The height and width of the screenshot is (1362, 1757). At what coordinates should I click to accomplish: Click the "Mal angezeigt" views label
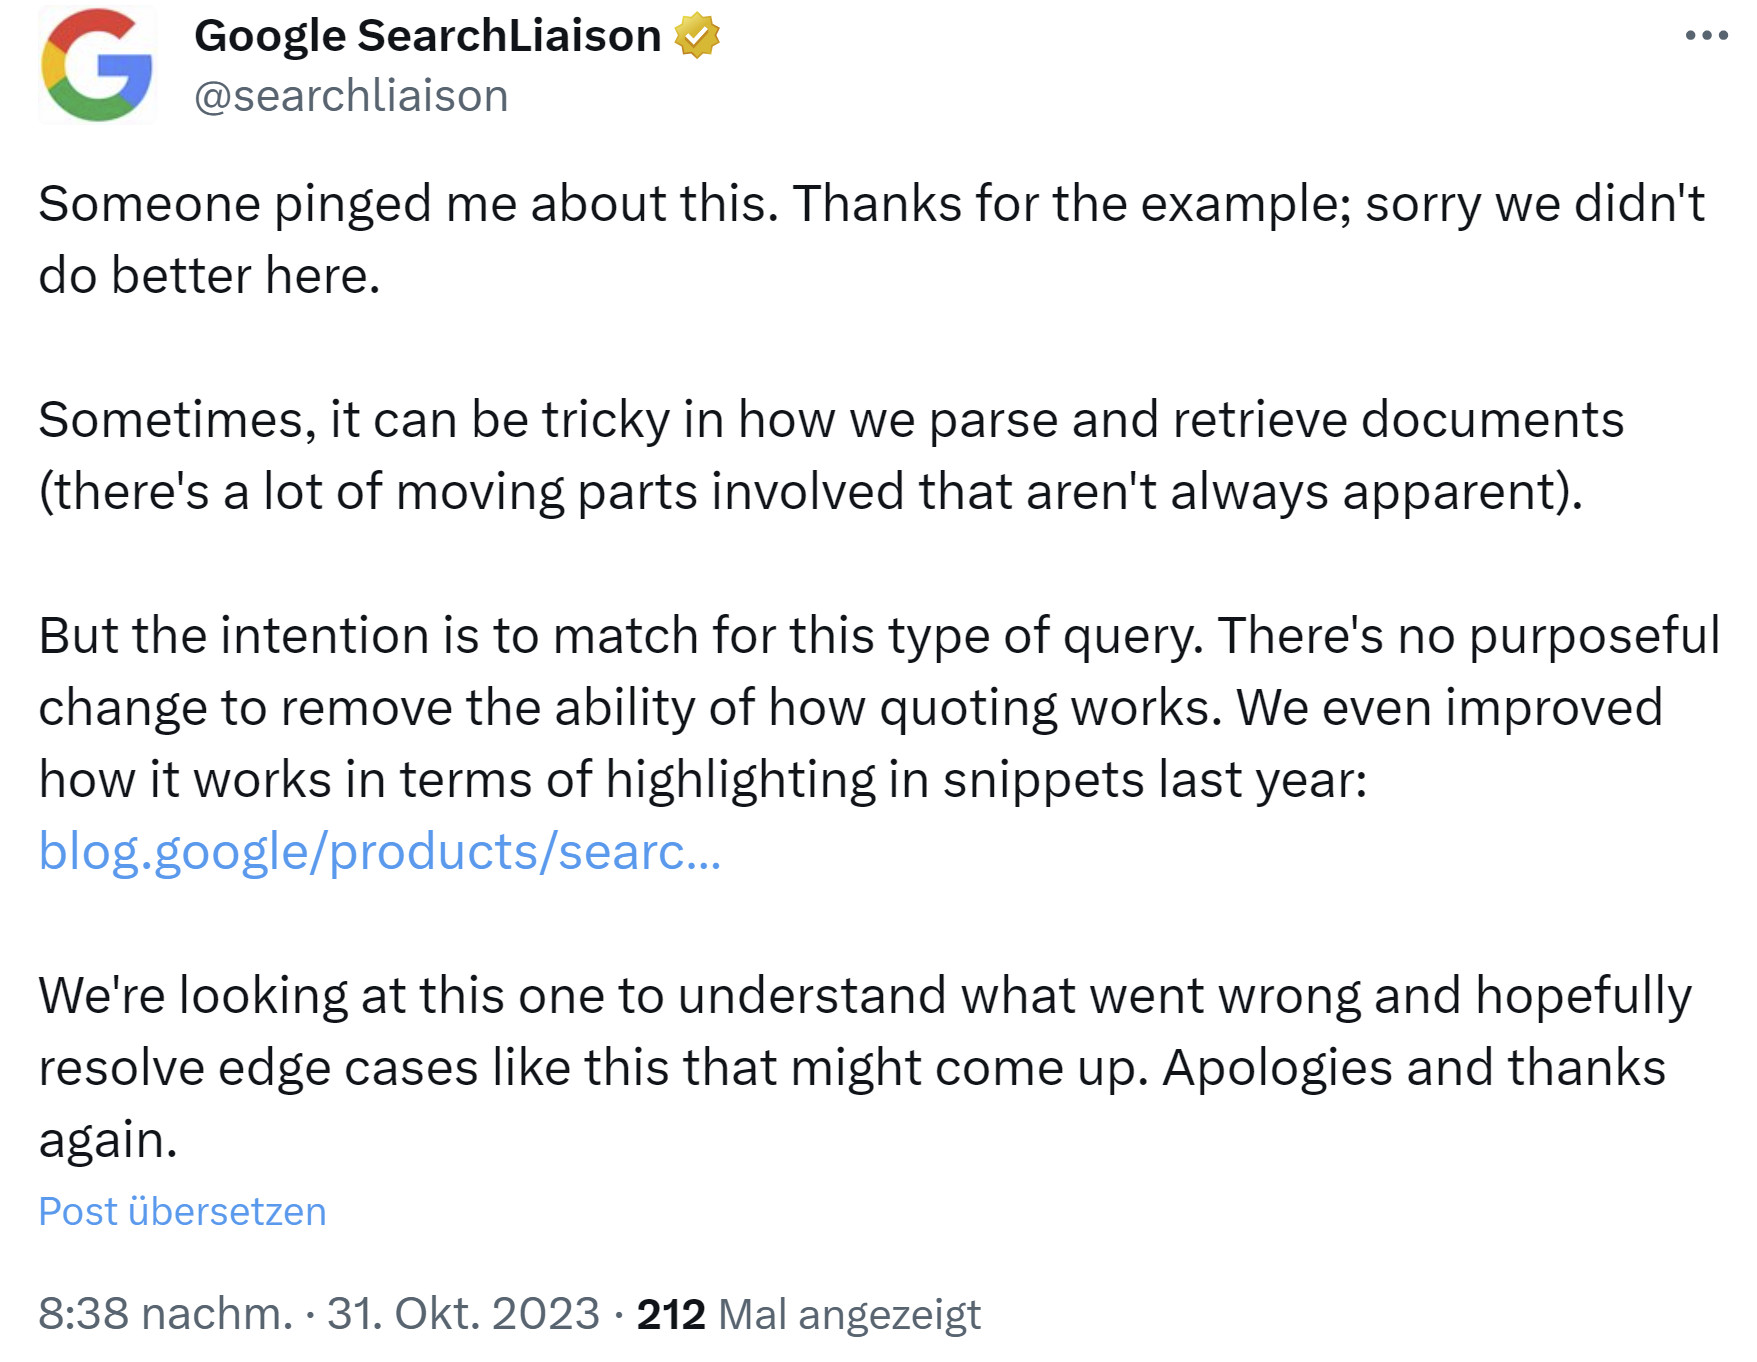pos(849,1314)
